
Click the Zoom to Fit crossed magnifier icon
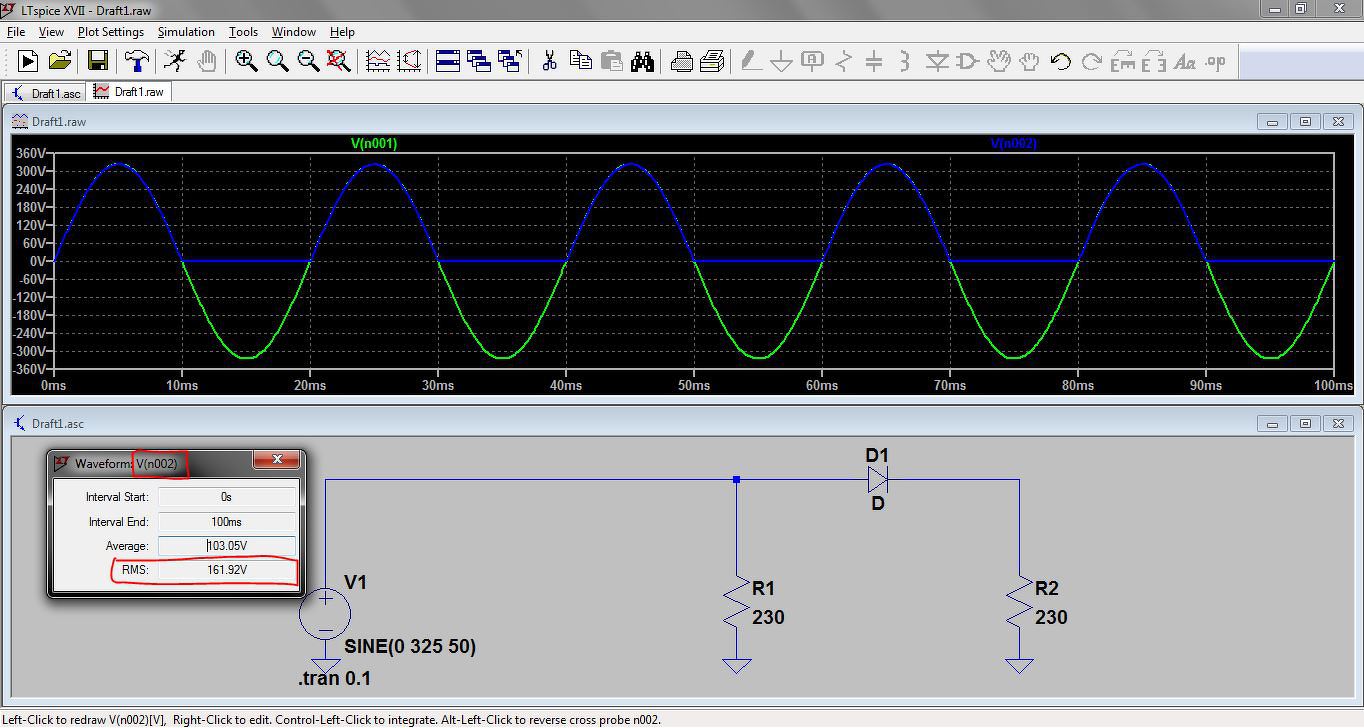point(338,62)
